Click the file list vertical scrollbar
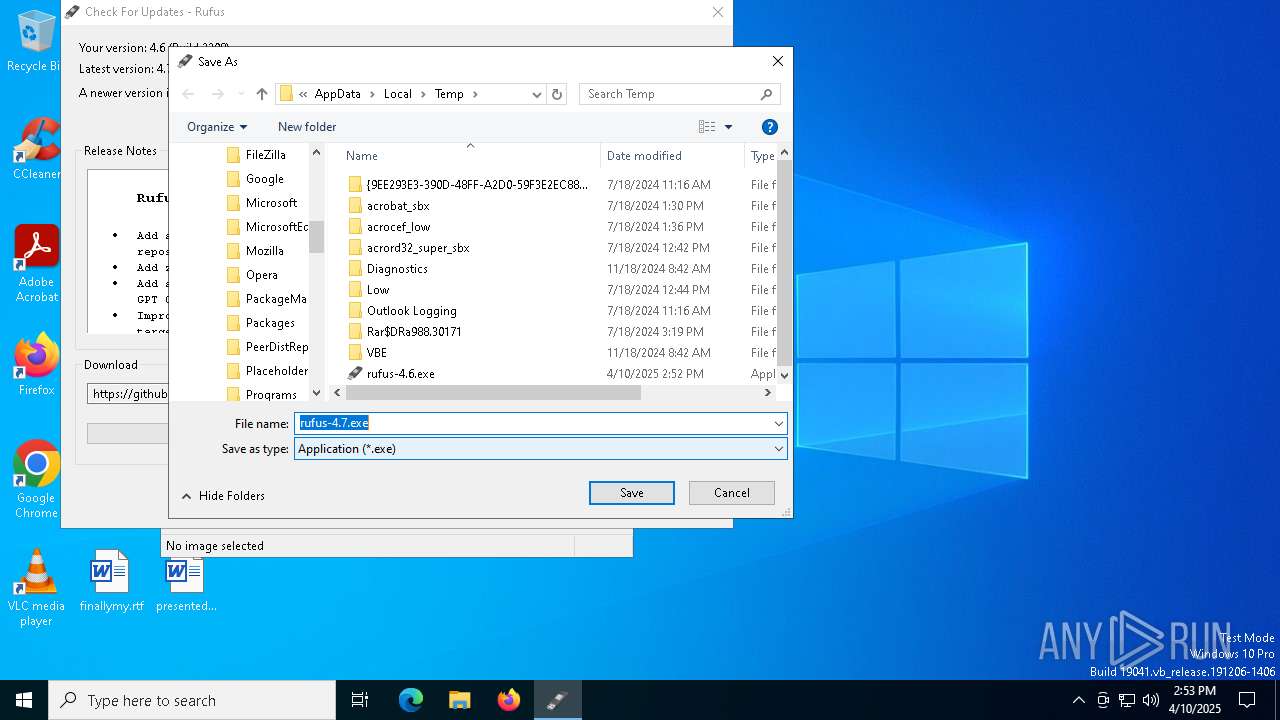 [x=785, y=262]
